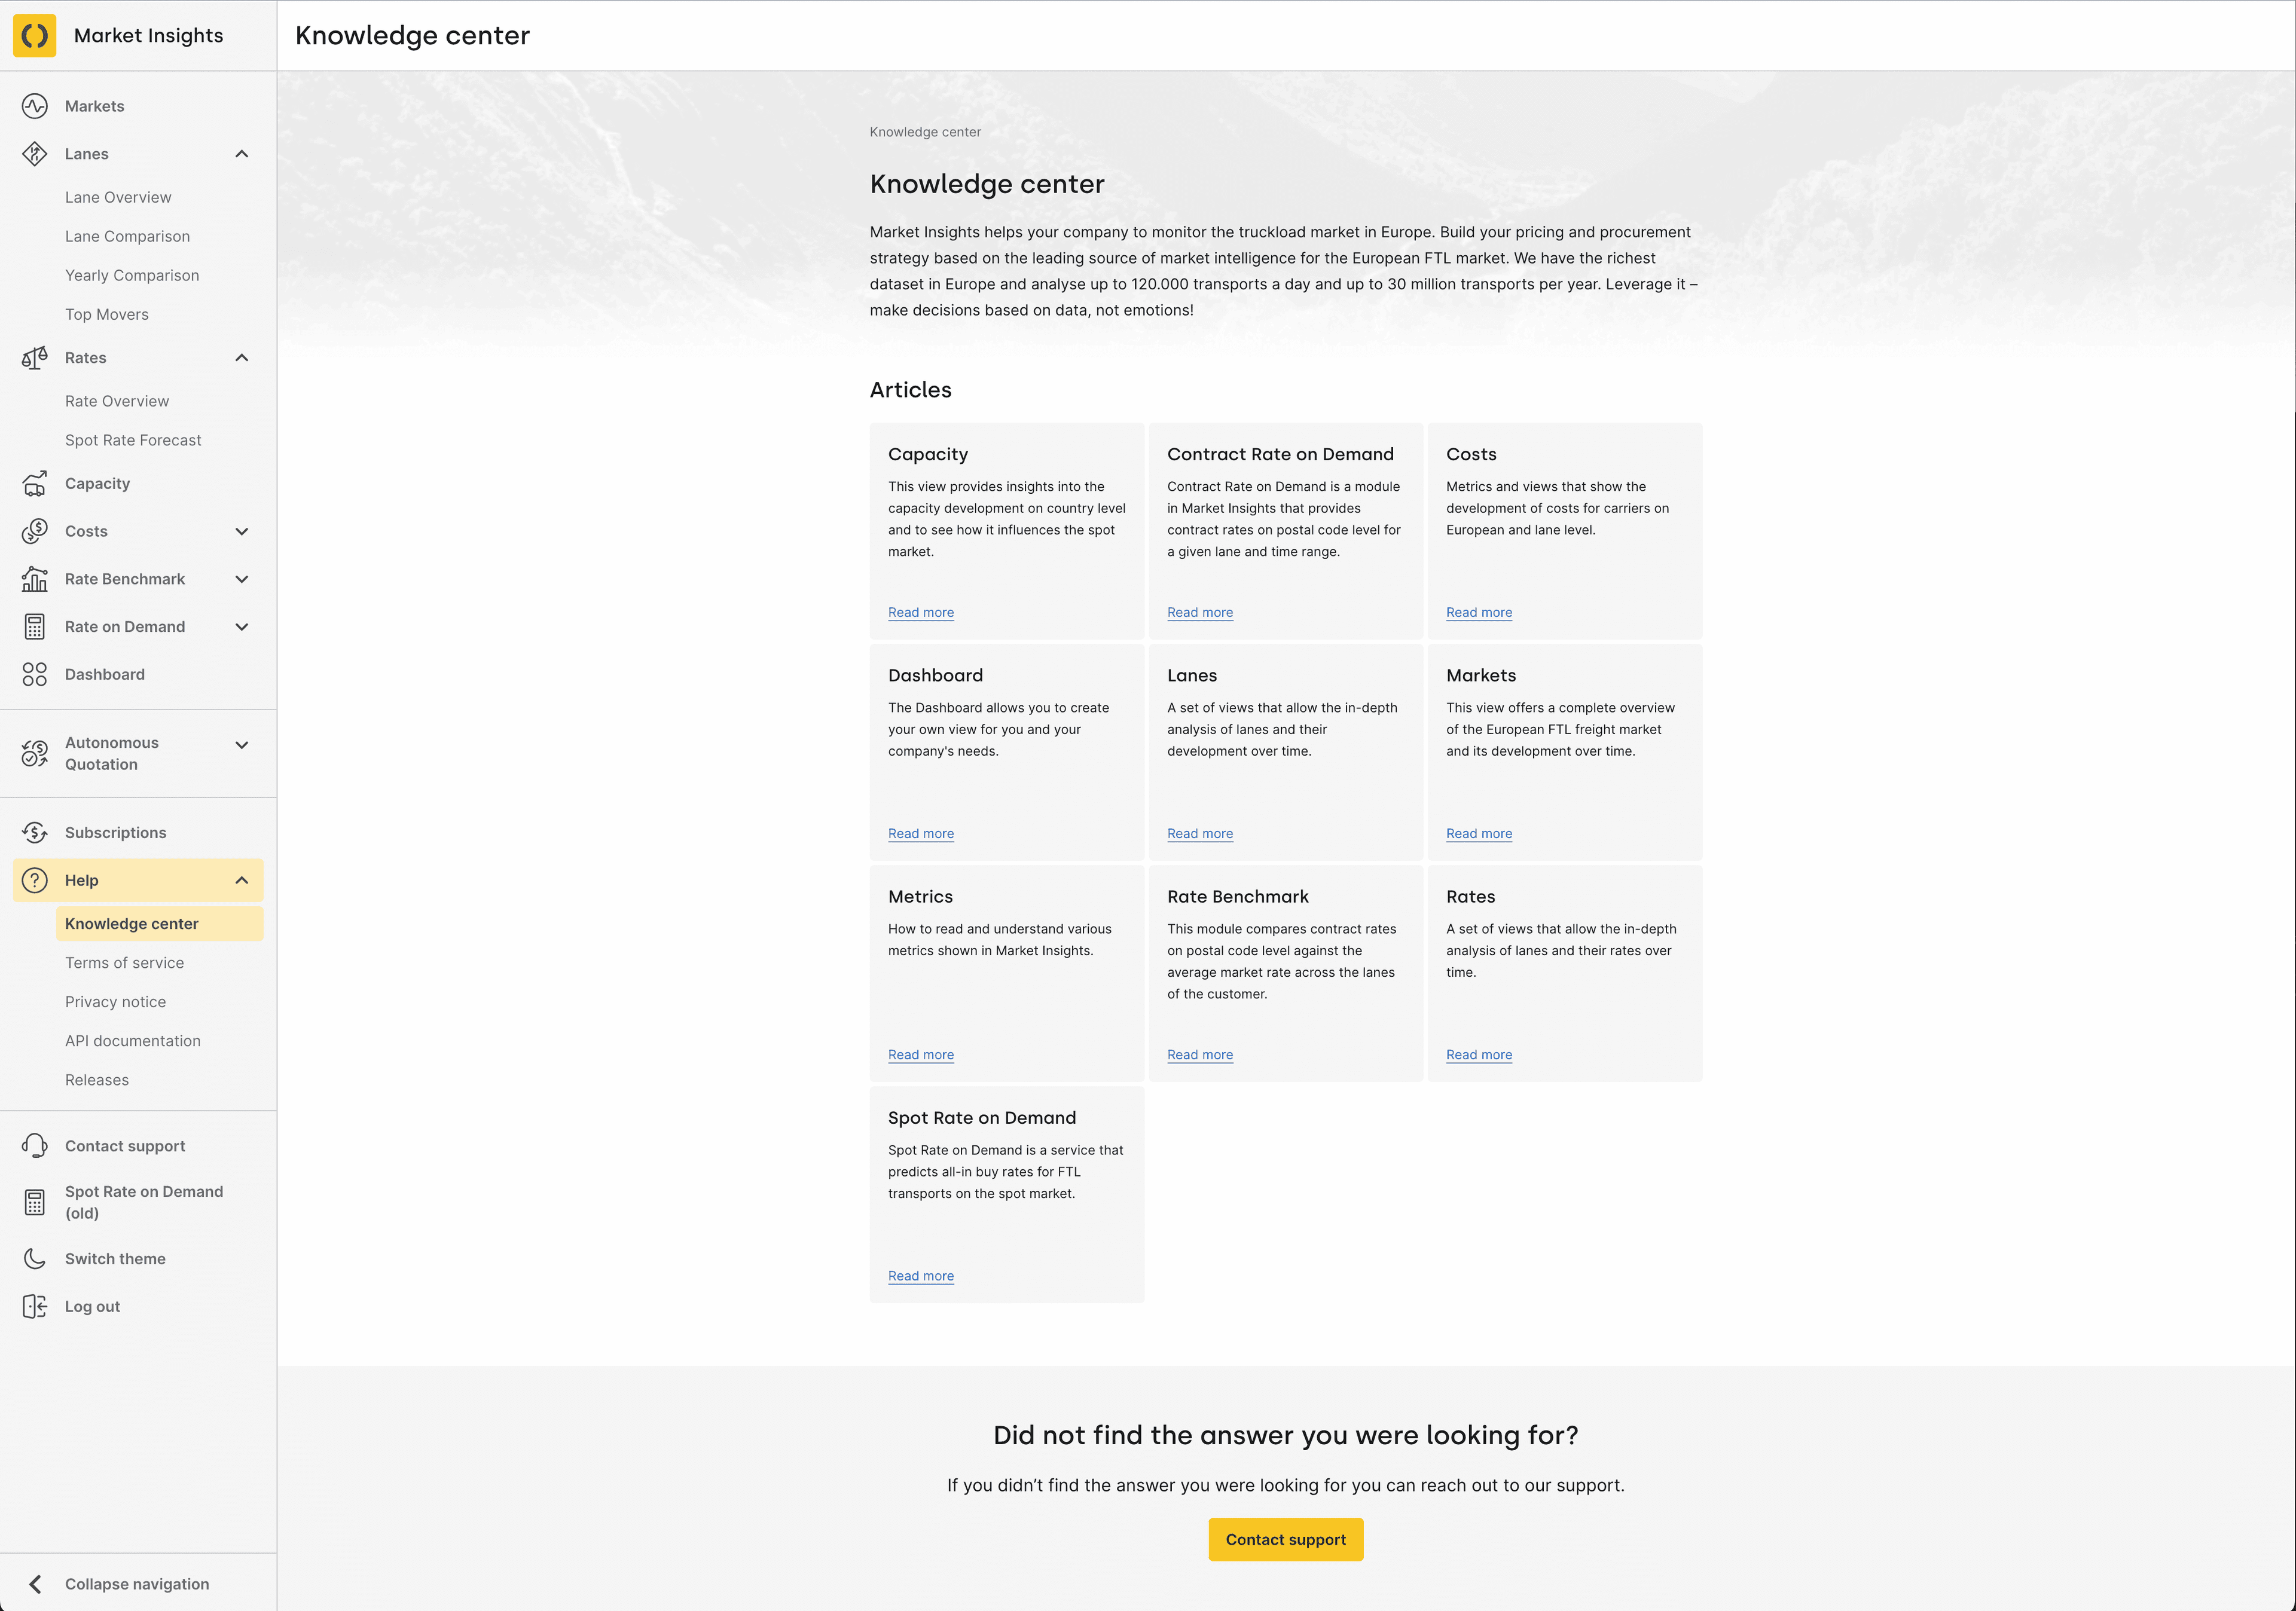
Task: Click the Contact support headset icon
Action: [35, 1146]
